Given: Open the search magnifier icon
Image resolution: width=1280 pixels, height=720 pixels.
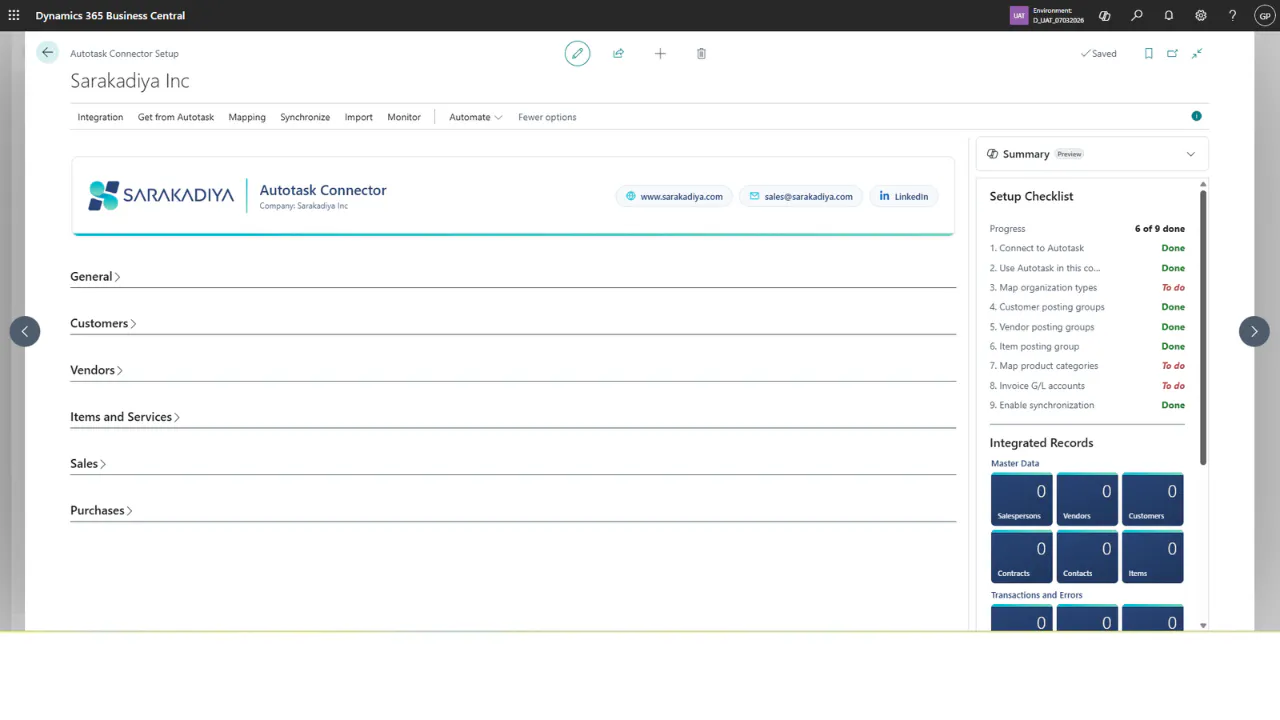Looking at the screenshot, I should [x=1137, y=15].
